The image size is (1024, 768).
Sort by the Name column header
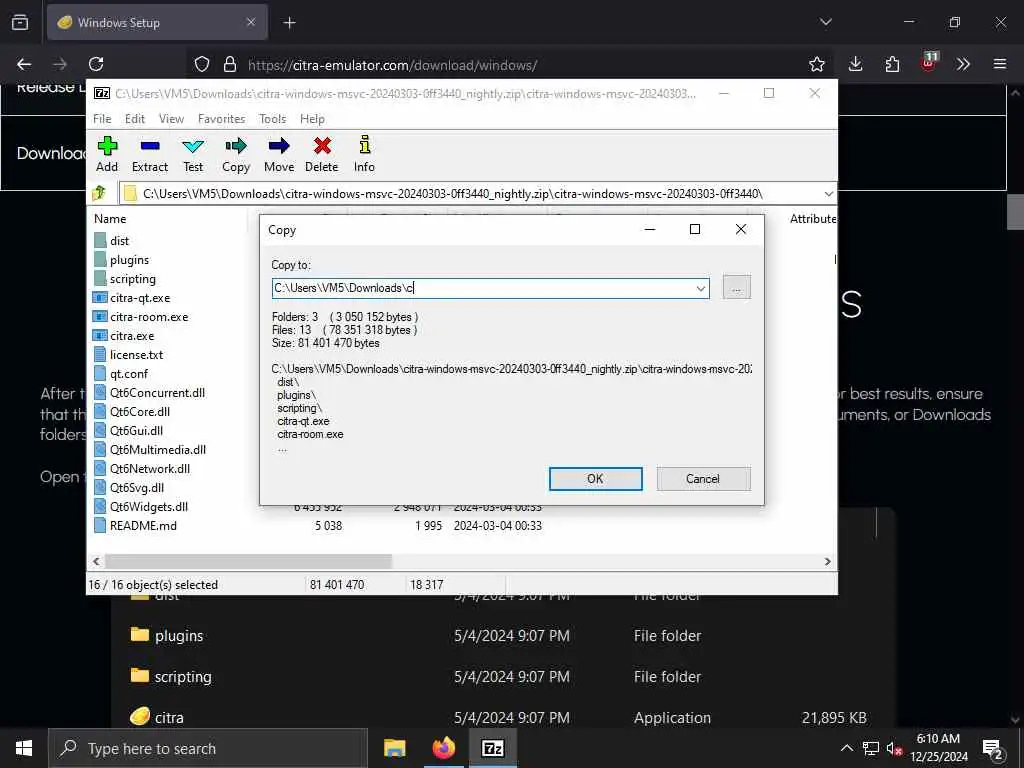click(x=110, y=219)
